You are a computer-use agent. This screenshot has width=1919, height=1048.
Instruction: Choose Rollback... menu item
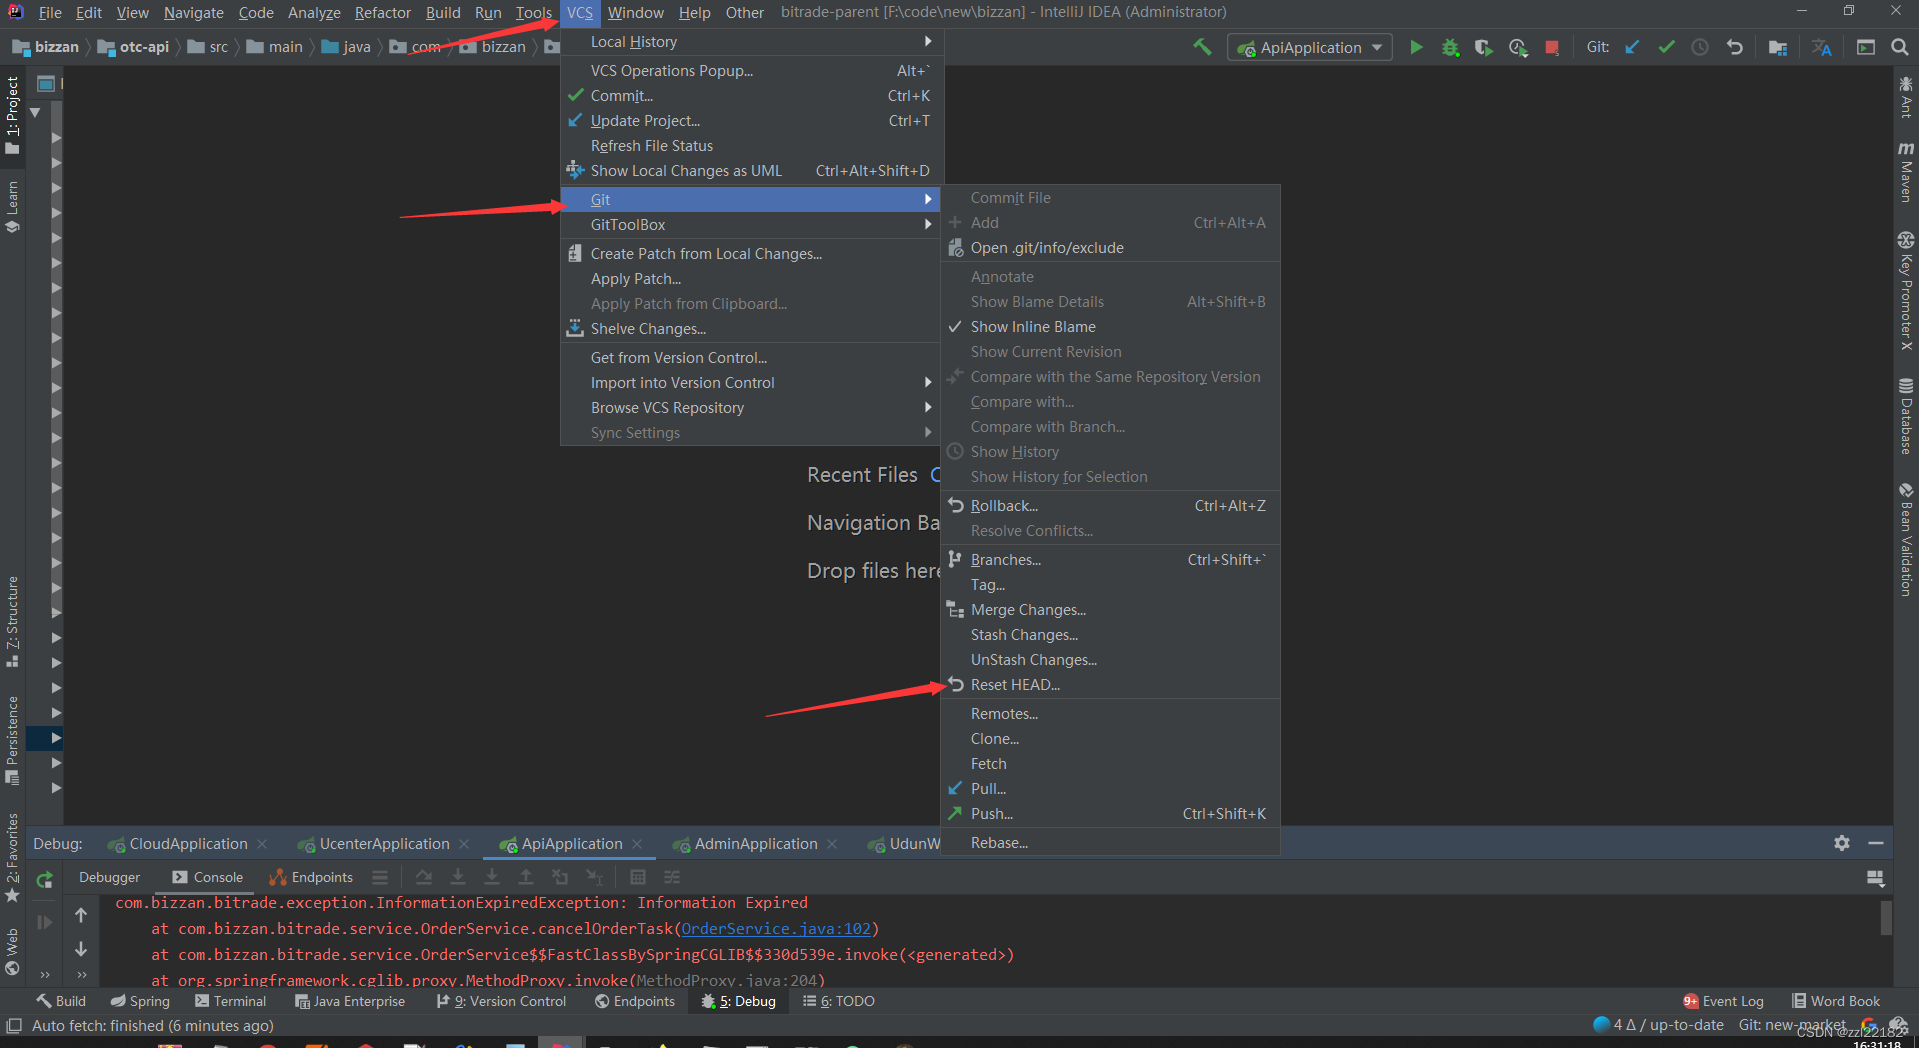1110,506
